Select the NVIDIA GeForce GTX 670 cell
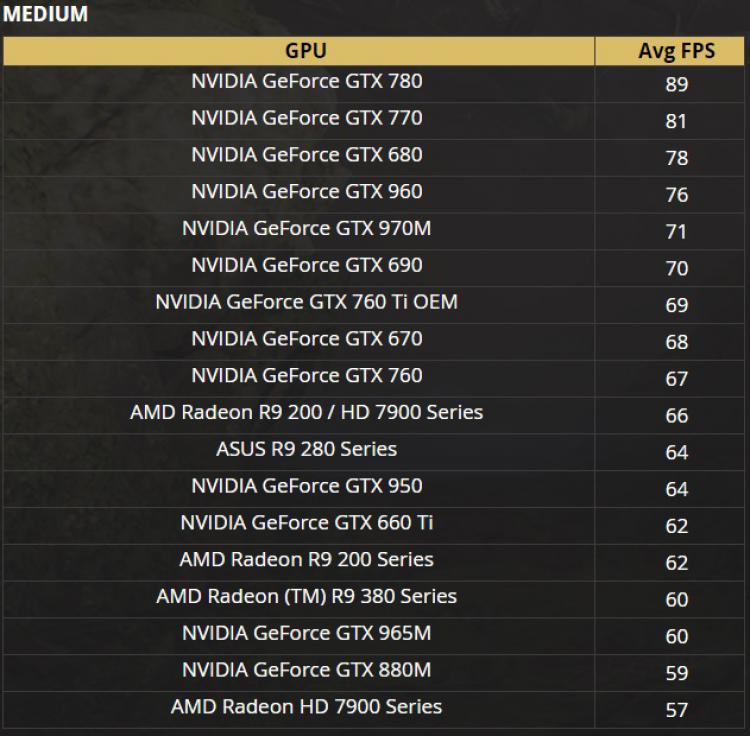The height and width of the screenshot is (736, 750). pyautogui.click(x=306, y=339)
